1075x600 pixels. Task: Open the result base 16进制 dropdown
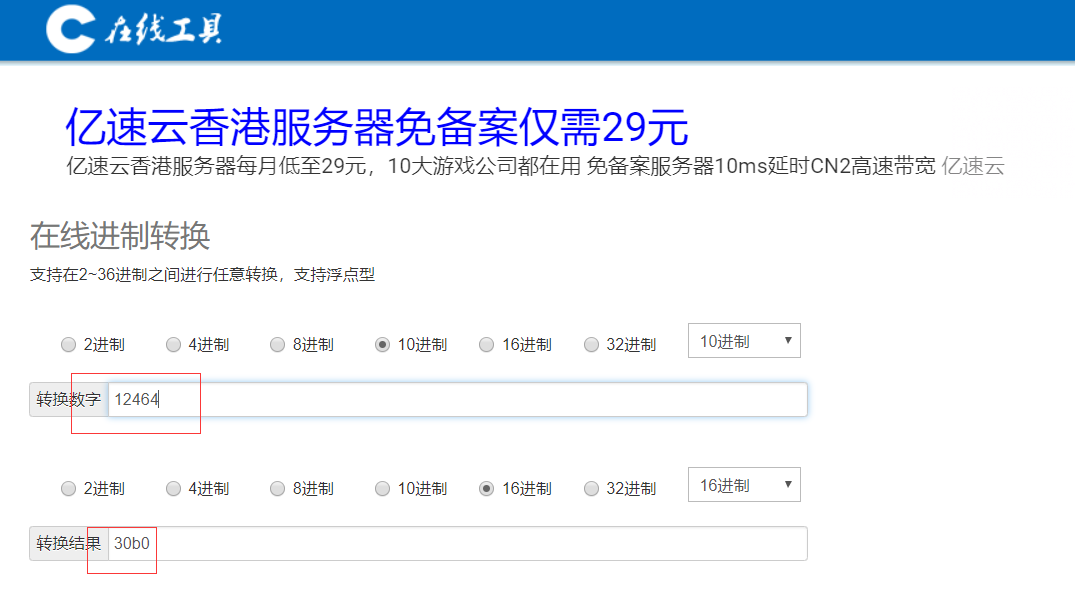[745, 485]
